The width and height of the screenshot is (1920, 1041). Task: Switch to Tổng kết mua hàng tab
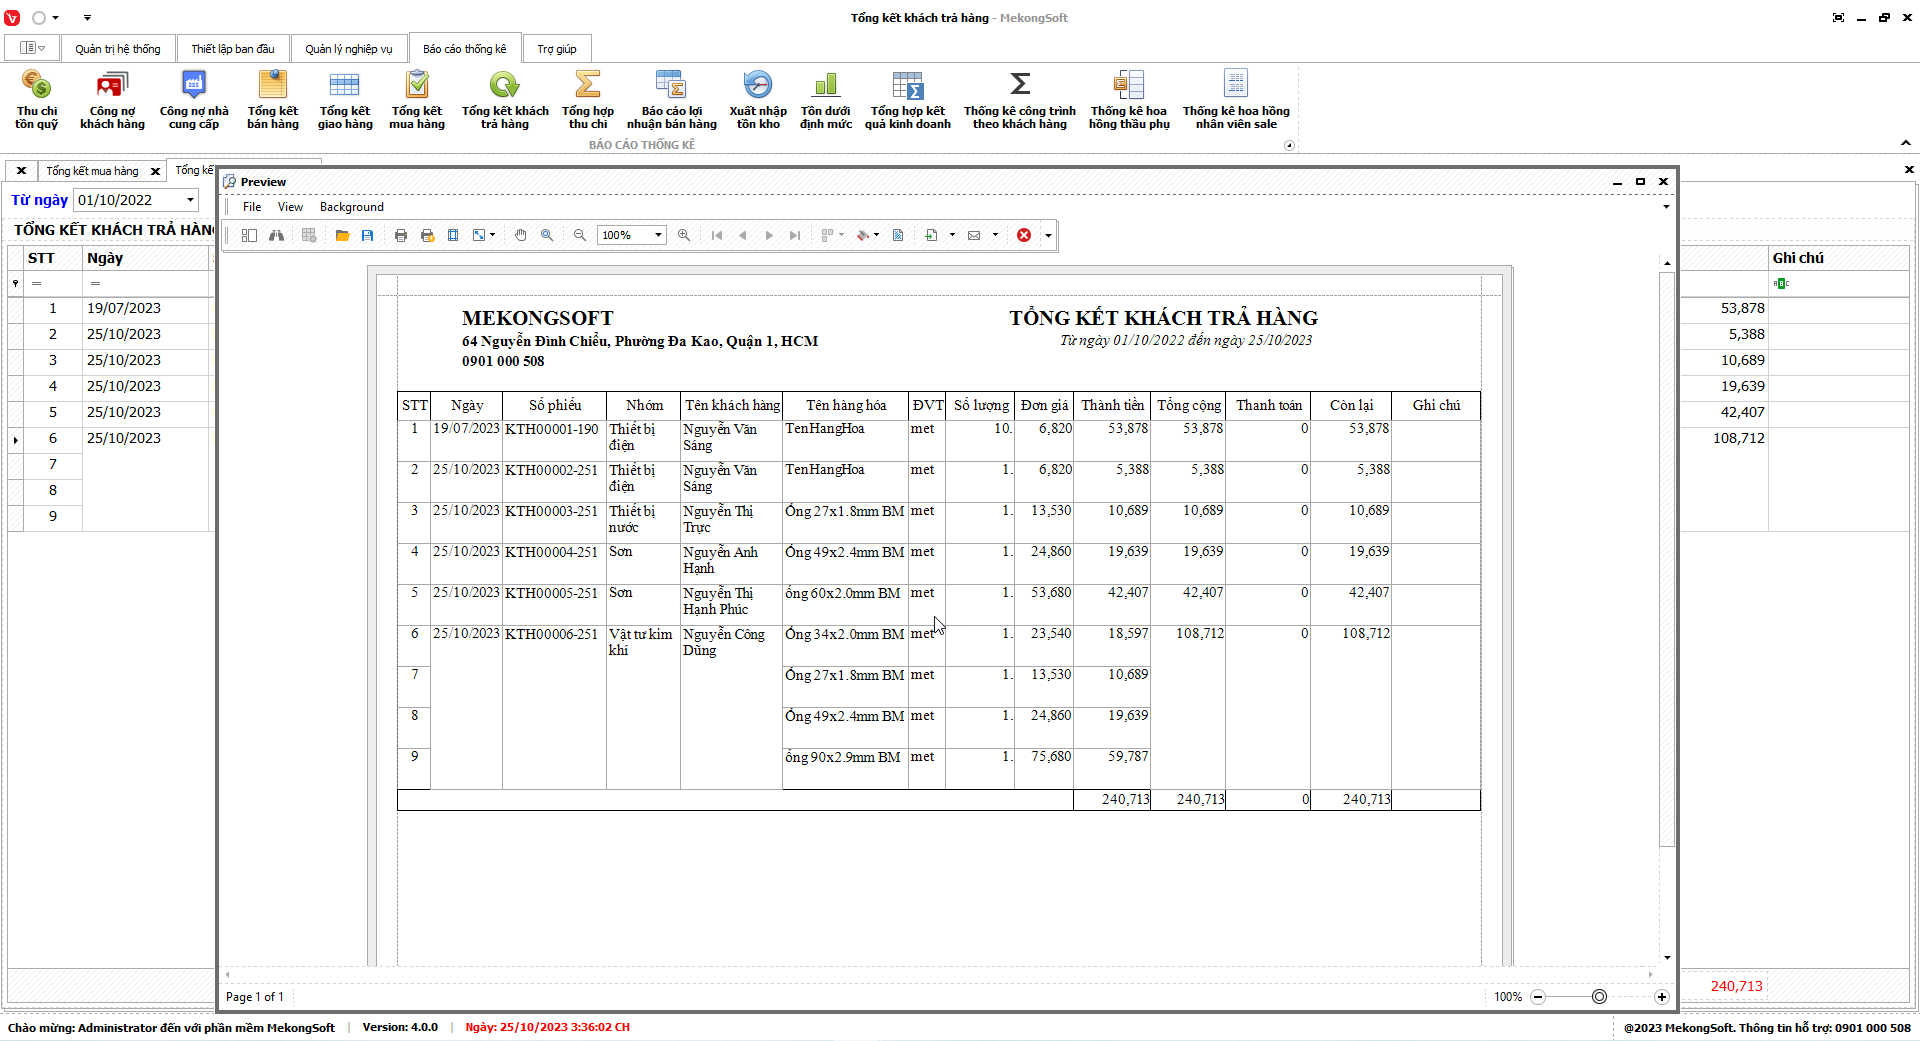pos(92,171)
